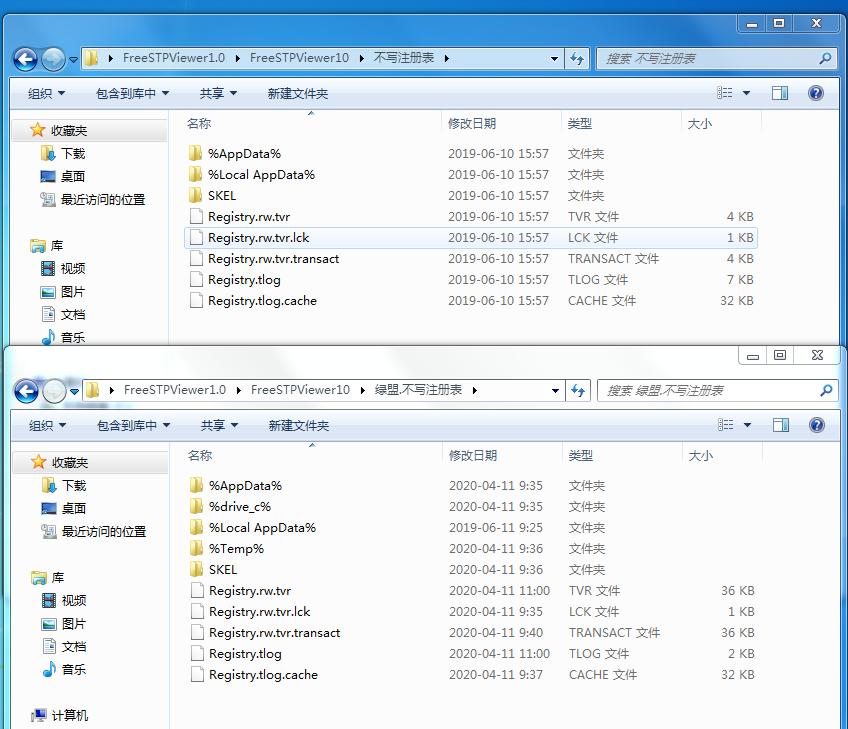Open help in the bottom window
Screen dimensions: 848x729
click(817, 425)
